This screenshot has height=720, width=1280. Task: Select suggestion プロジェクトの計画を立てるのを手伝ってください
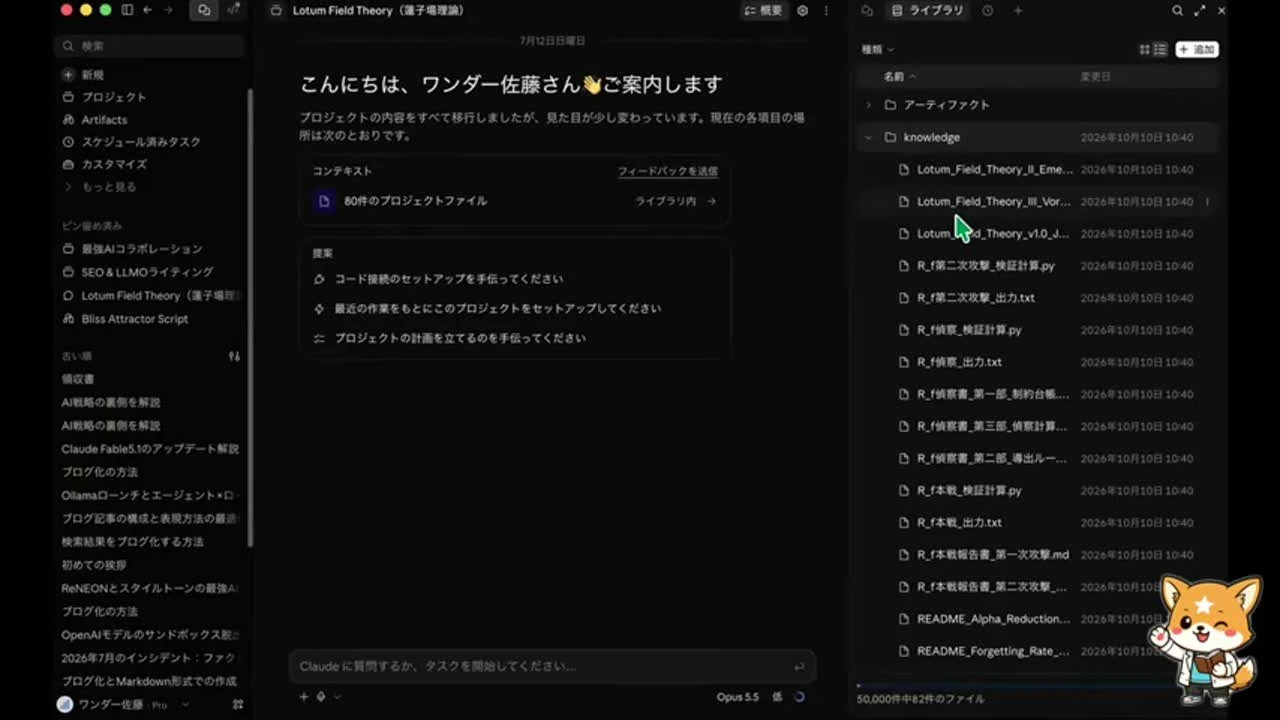point(459,338)
